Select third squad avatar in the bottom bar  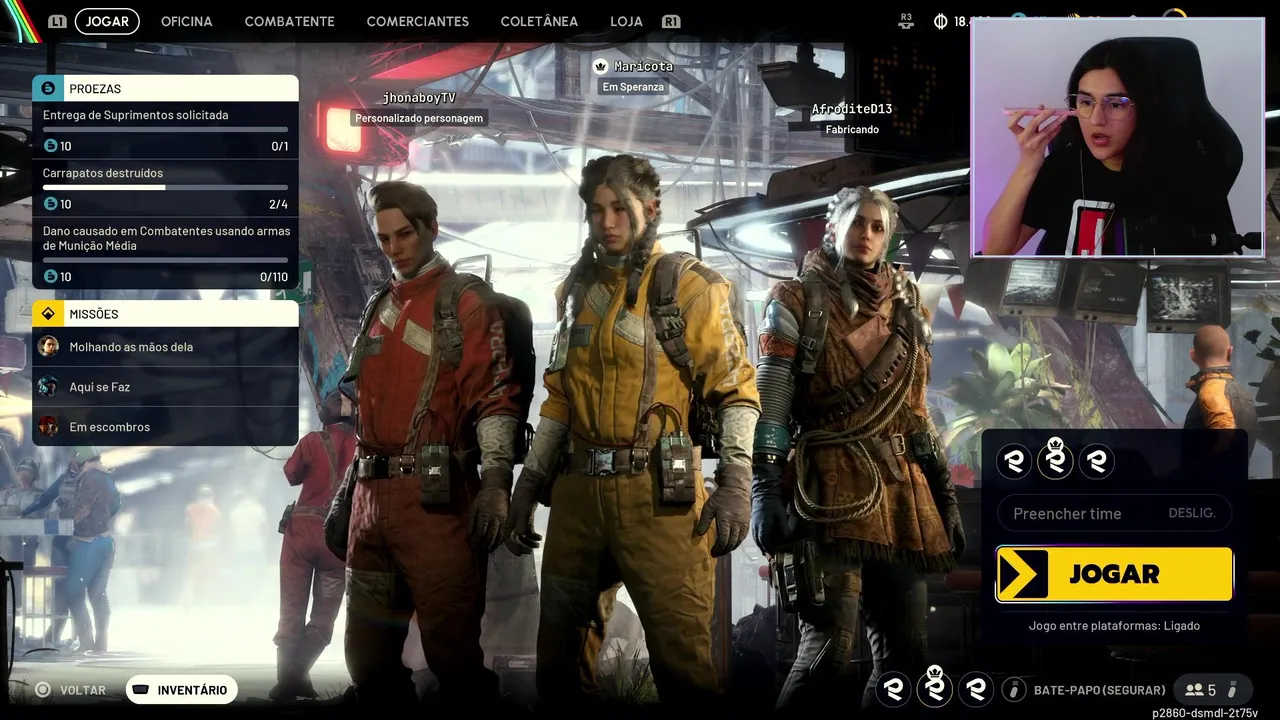pyautogui.click(x=975, y=689)
